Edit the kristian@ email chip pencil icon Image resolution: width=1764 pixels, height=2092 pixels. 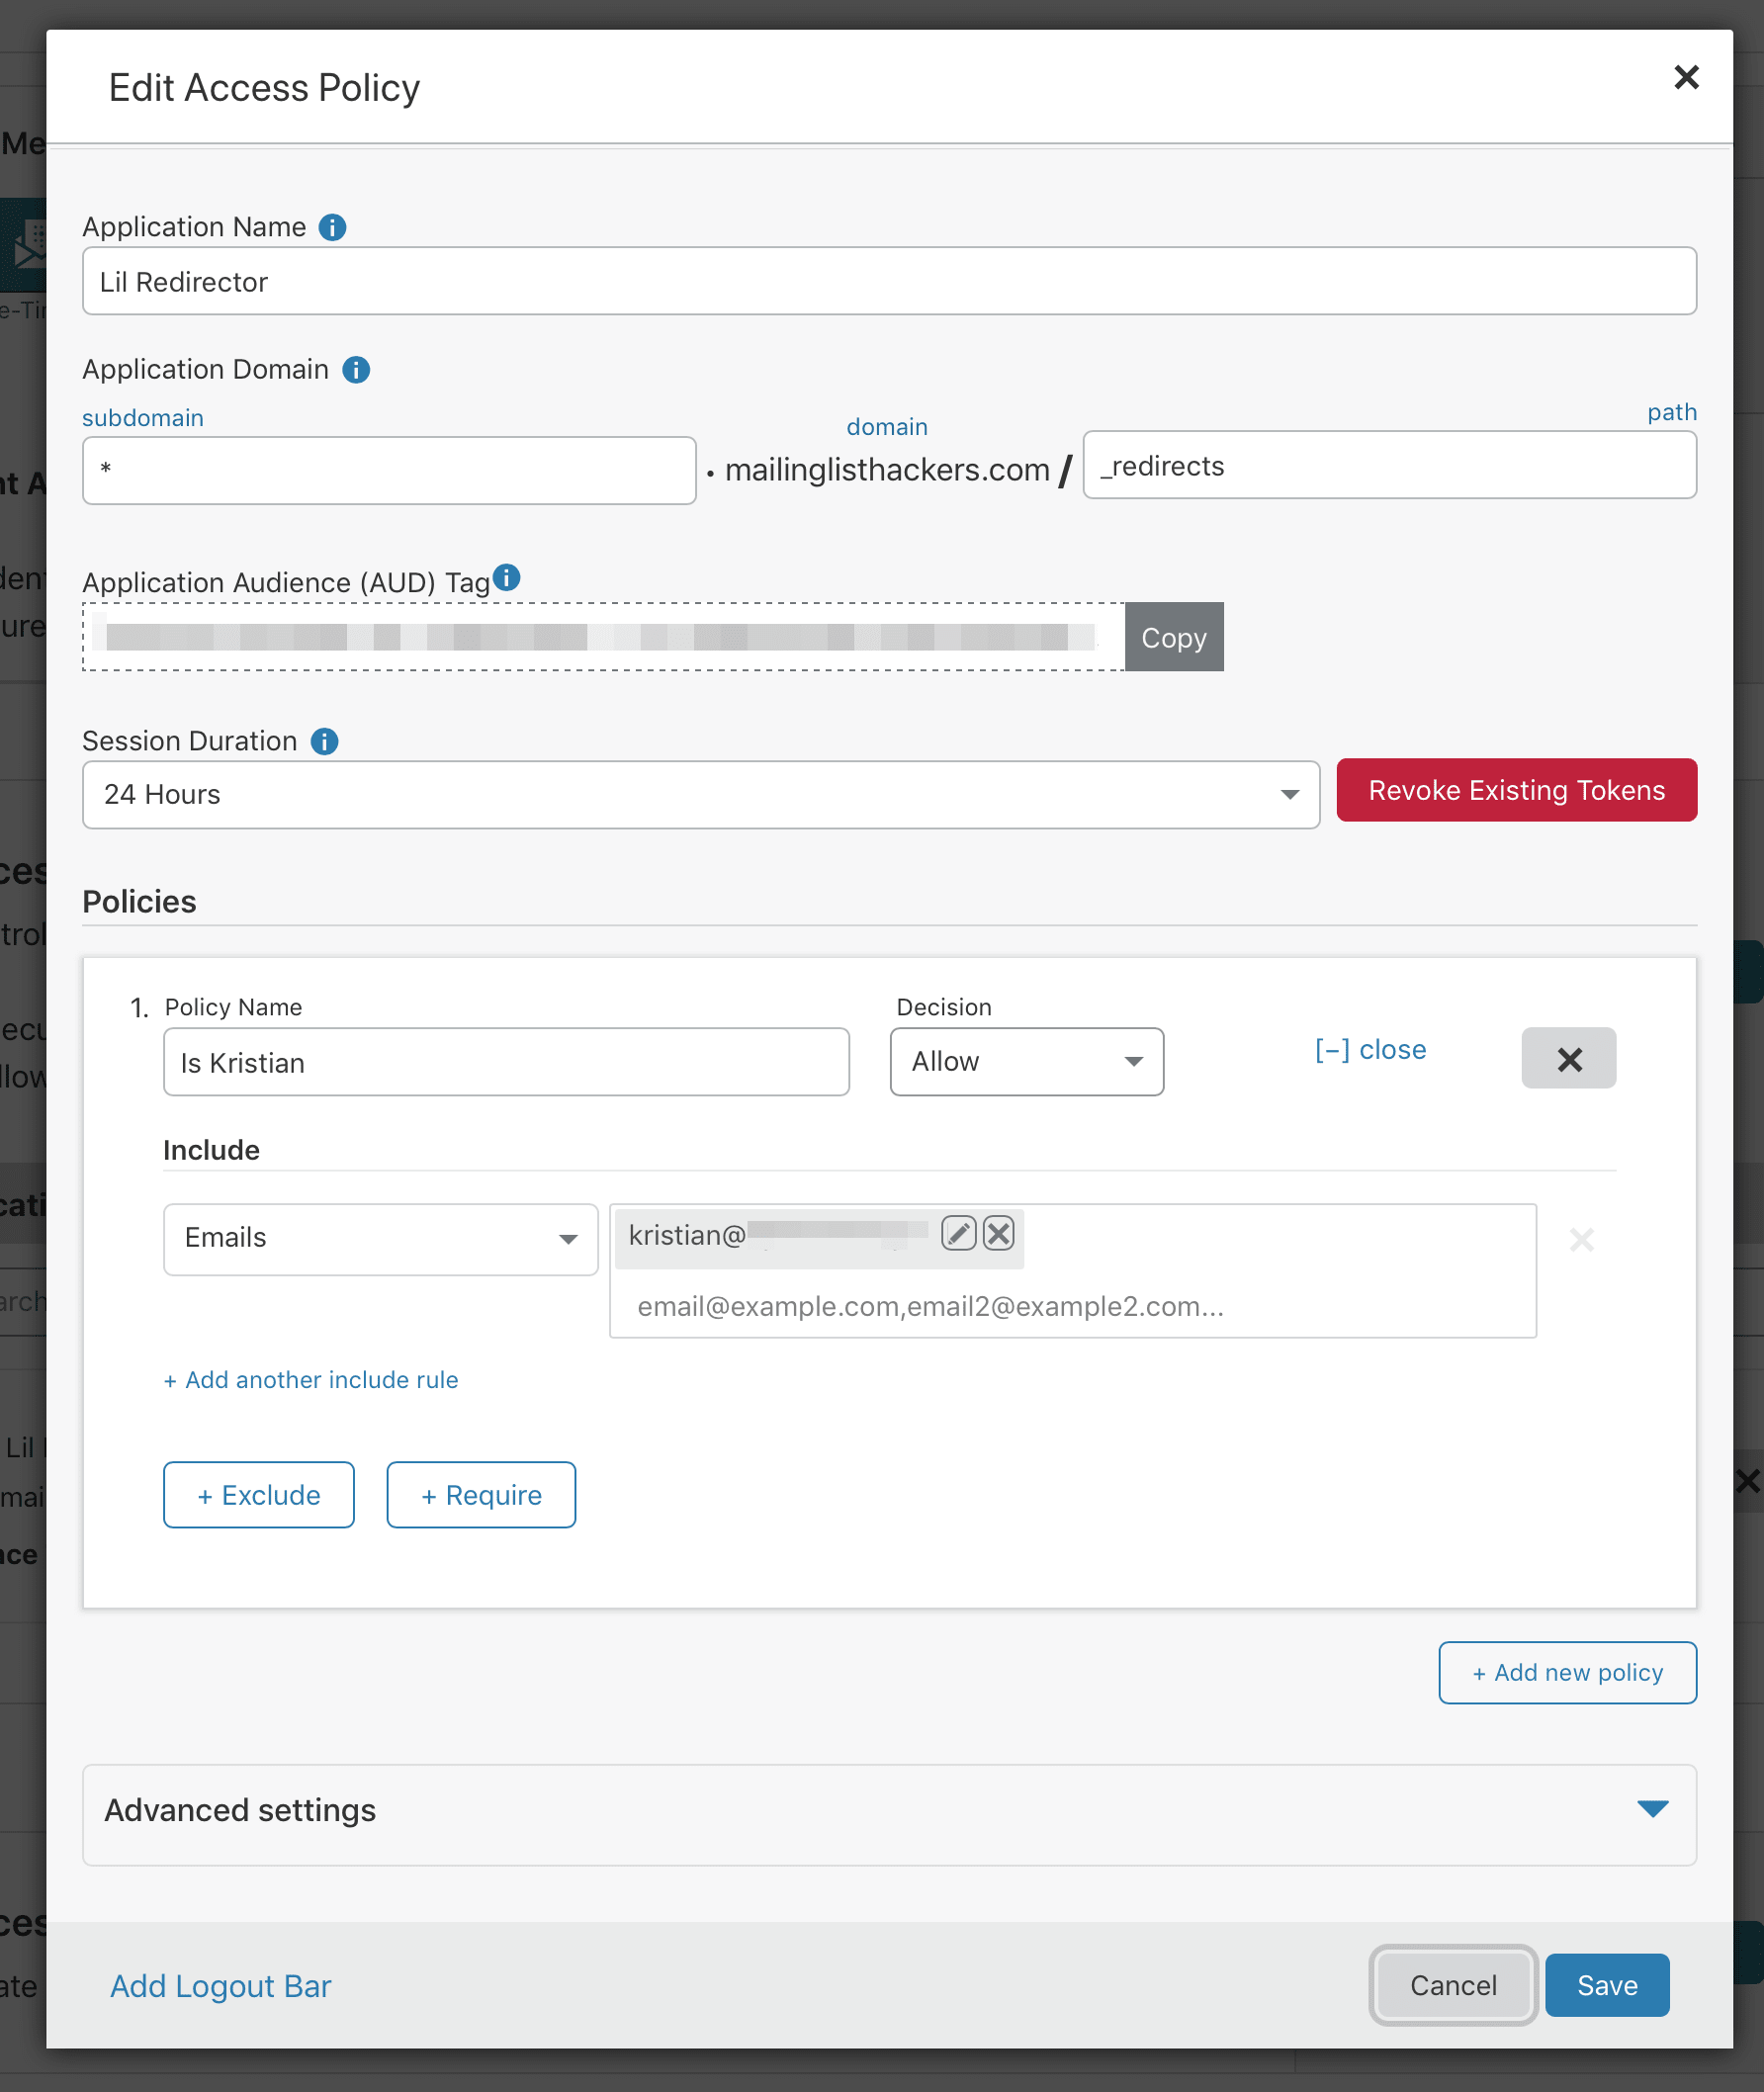pyautogui.click(x=958, y=1234)
